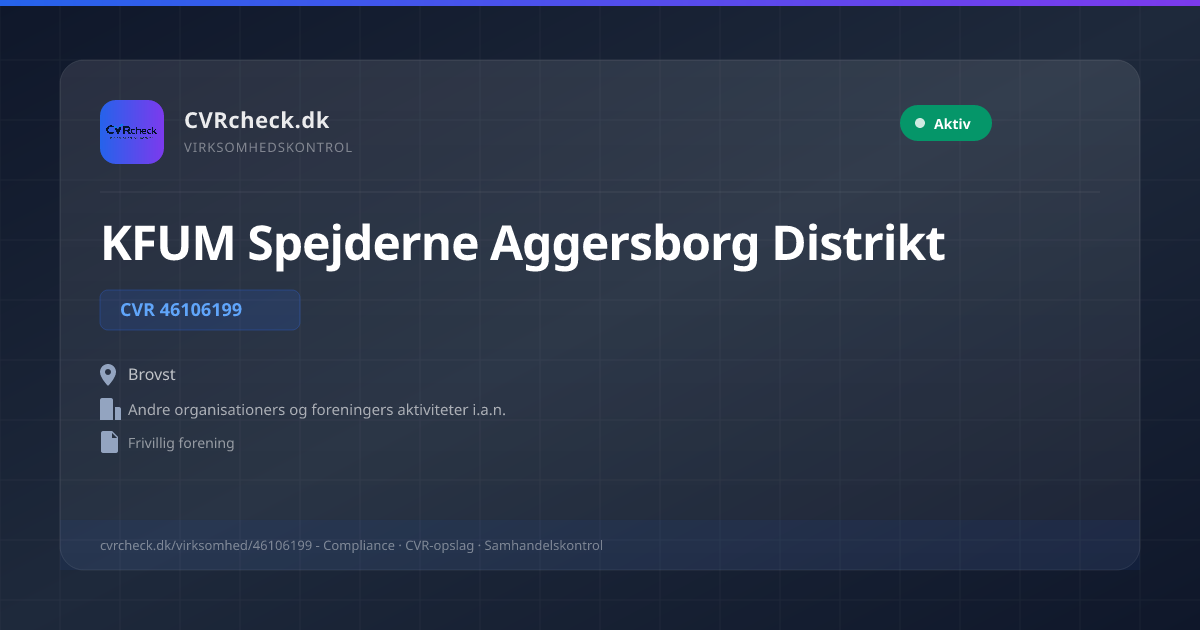Click the green Aktiv status badge
The image size is (1200, 630).
[x=946, y=123]
